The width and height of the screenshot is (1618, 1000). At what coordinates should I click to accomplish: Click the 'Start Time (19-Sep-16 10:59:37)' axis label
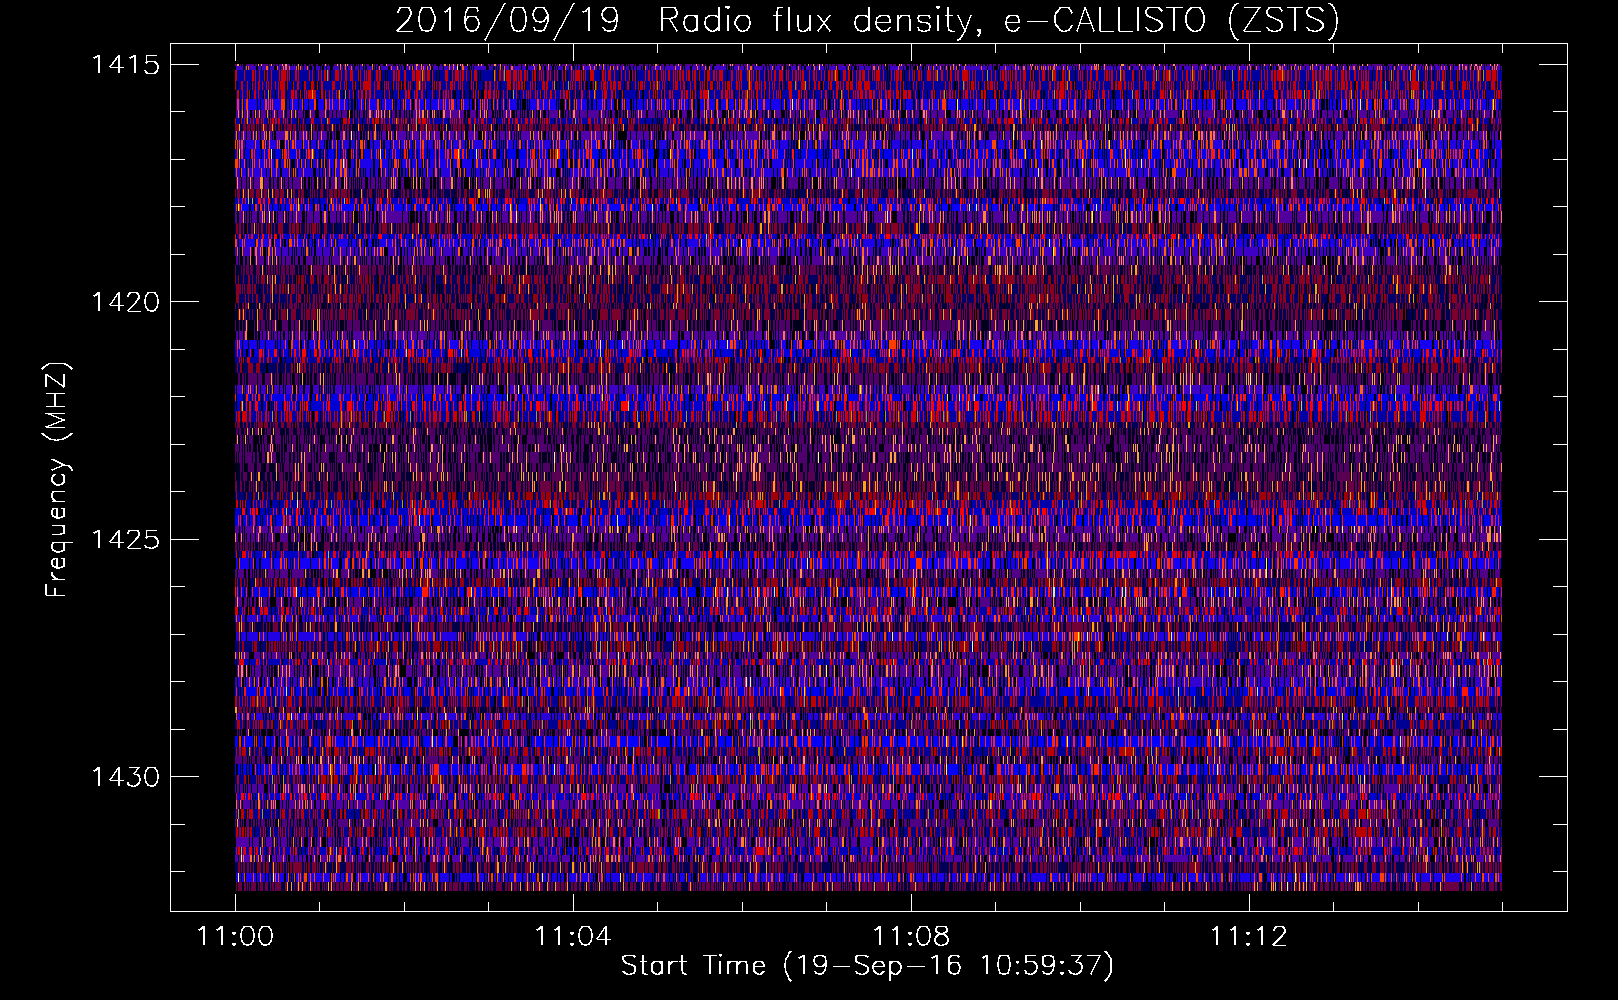tap(867, 966)
